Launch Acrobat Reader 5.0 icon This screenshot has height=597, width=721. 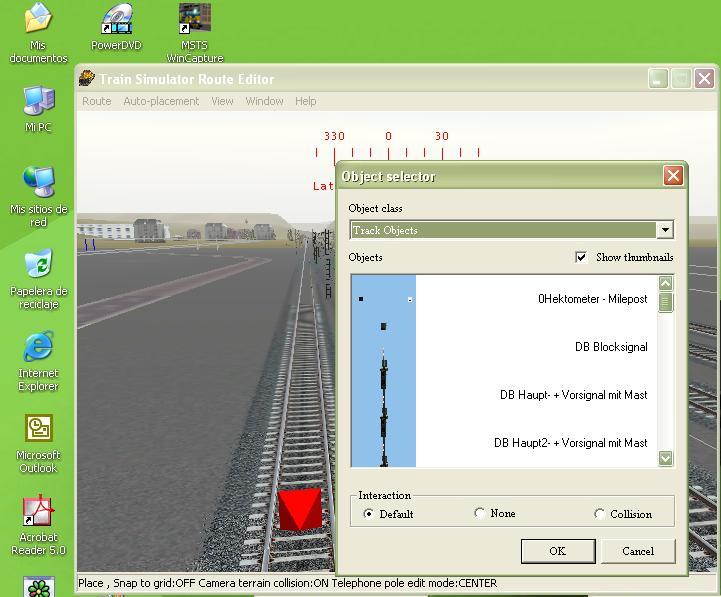[38, 512]
